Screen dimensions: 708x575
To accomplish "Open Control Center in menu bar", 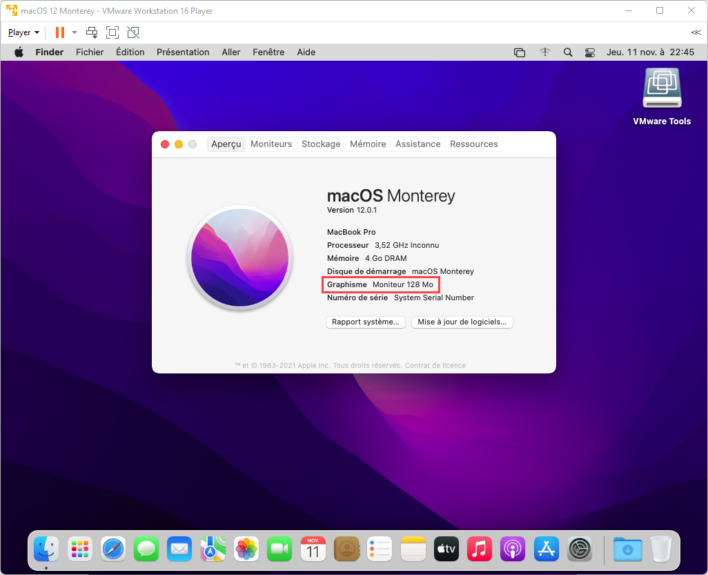I will pyautogui.click(x=590, y=52).
